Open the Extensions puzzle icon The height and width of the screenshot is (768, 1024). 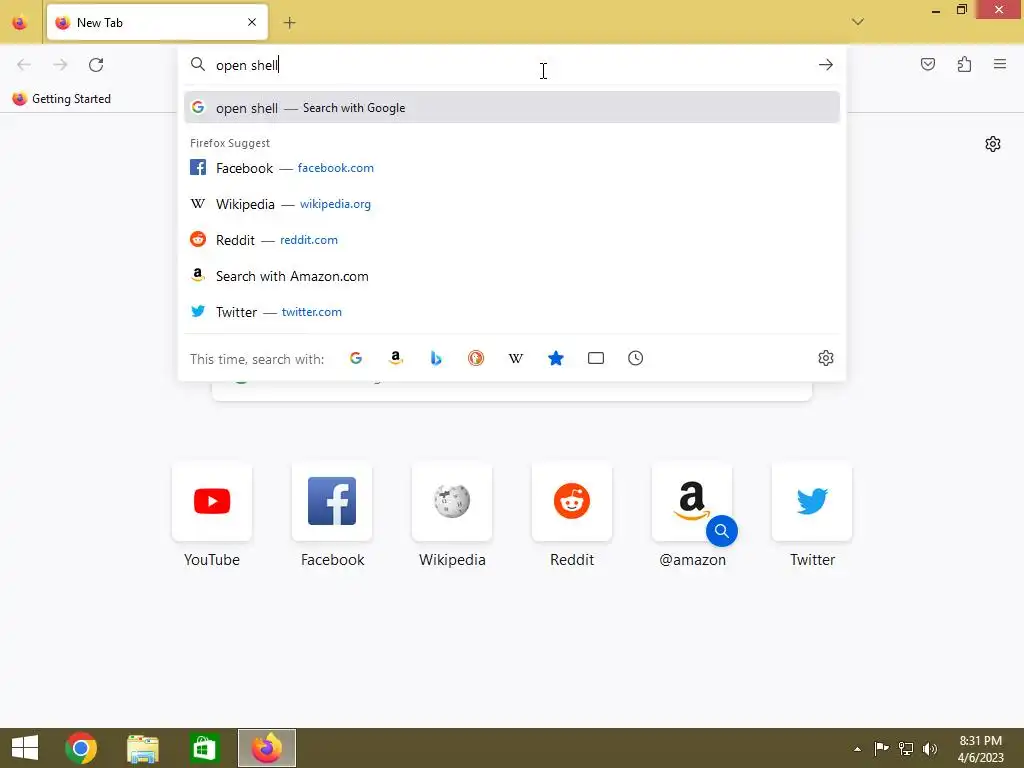point(964,64)
